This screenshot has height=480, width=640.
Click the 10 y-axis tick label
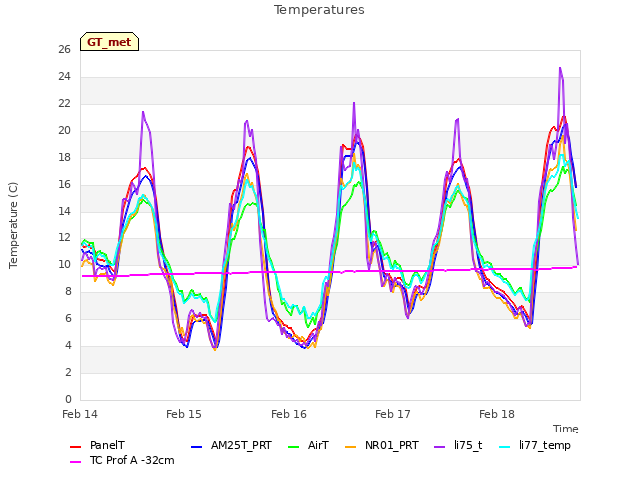(x=64, y=264)
